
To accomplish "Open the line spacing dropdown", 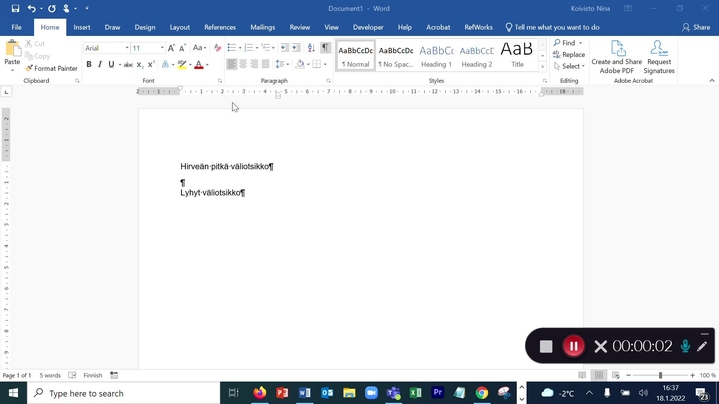I will (x=282, y=64).
